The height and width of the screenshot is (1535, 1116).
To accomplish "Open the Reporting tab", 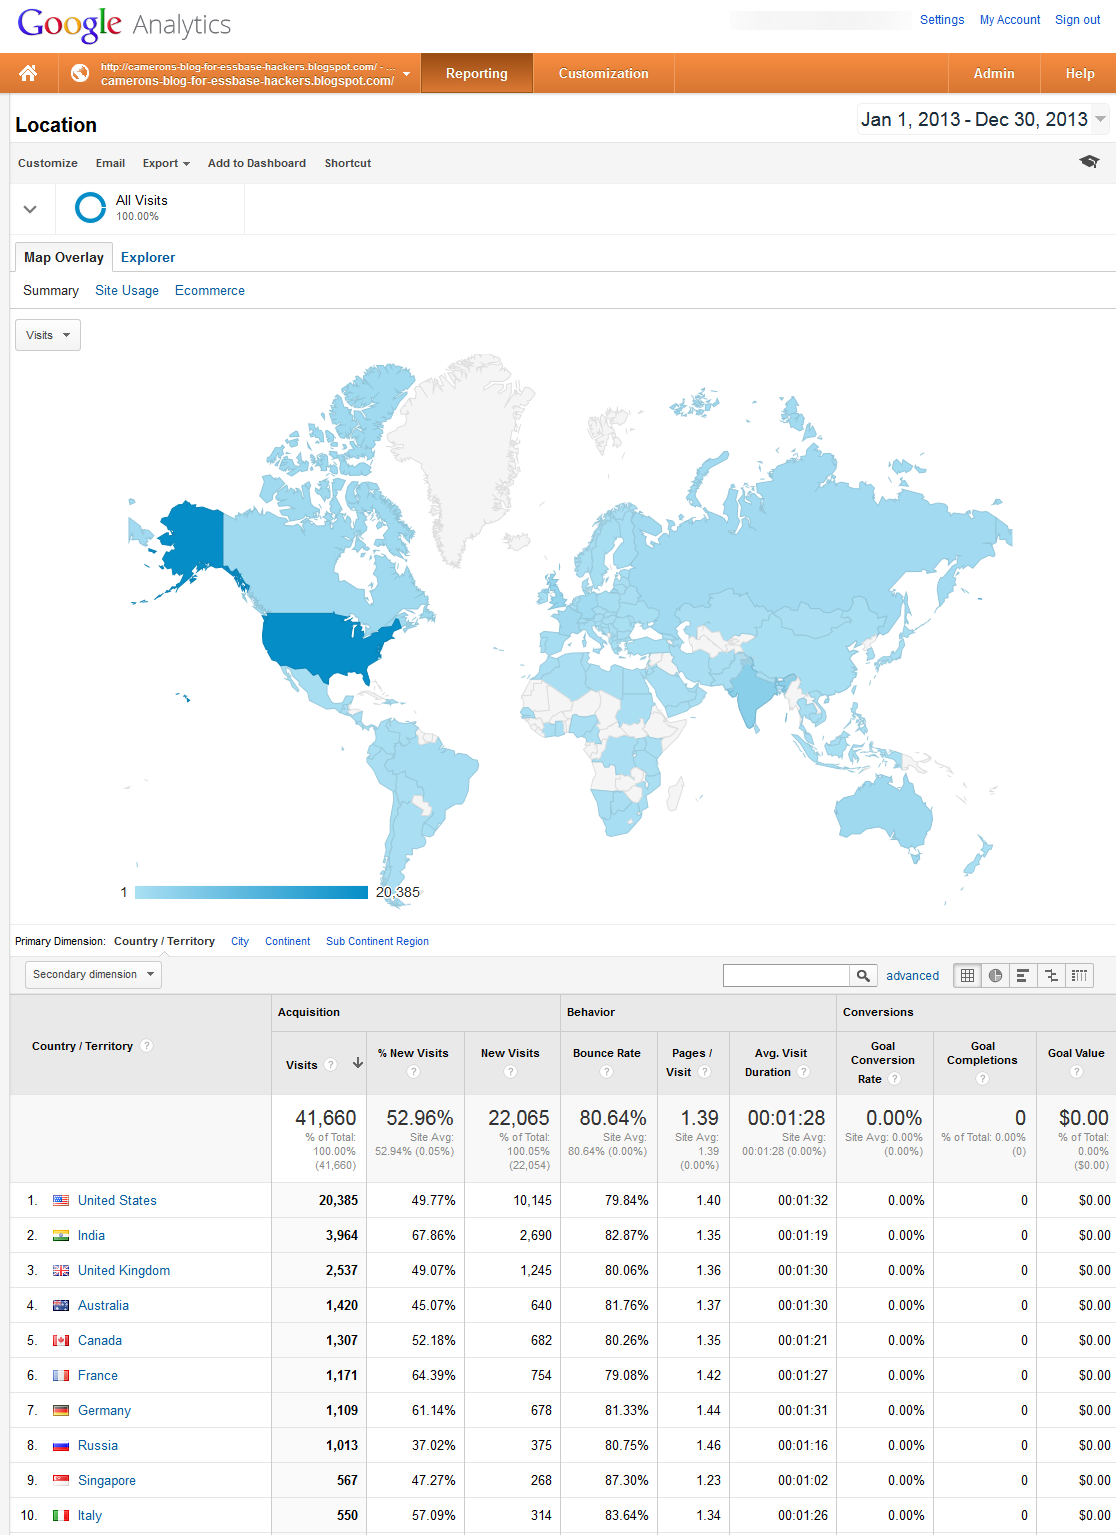I will tap(477, 73).
